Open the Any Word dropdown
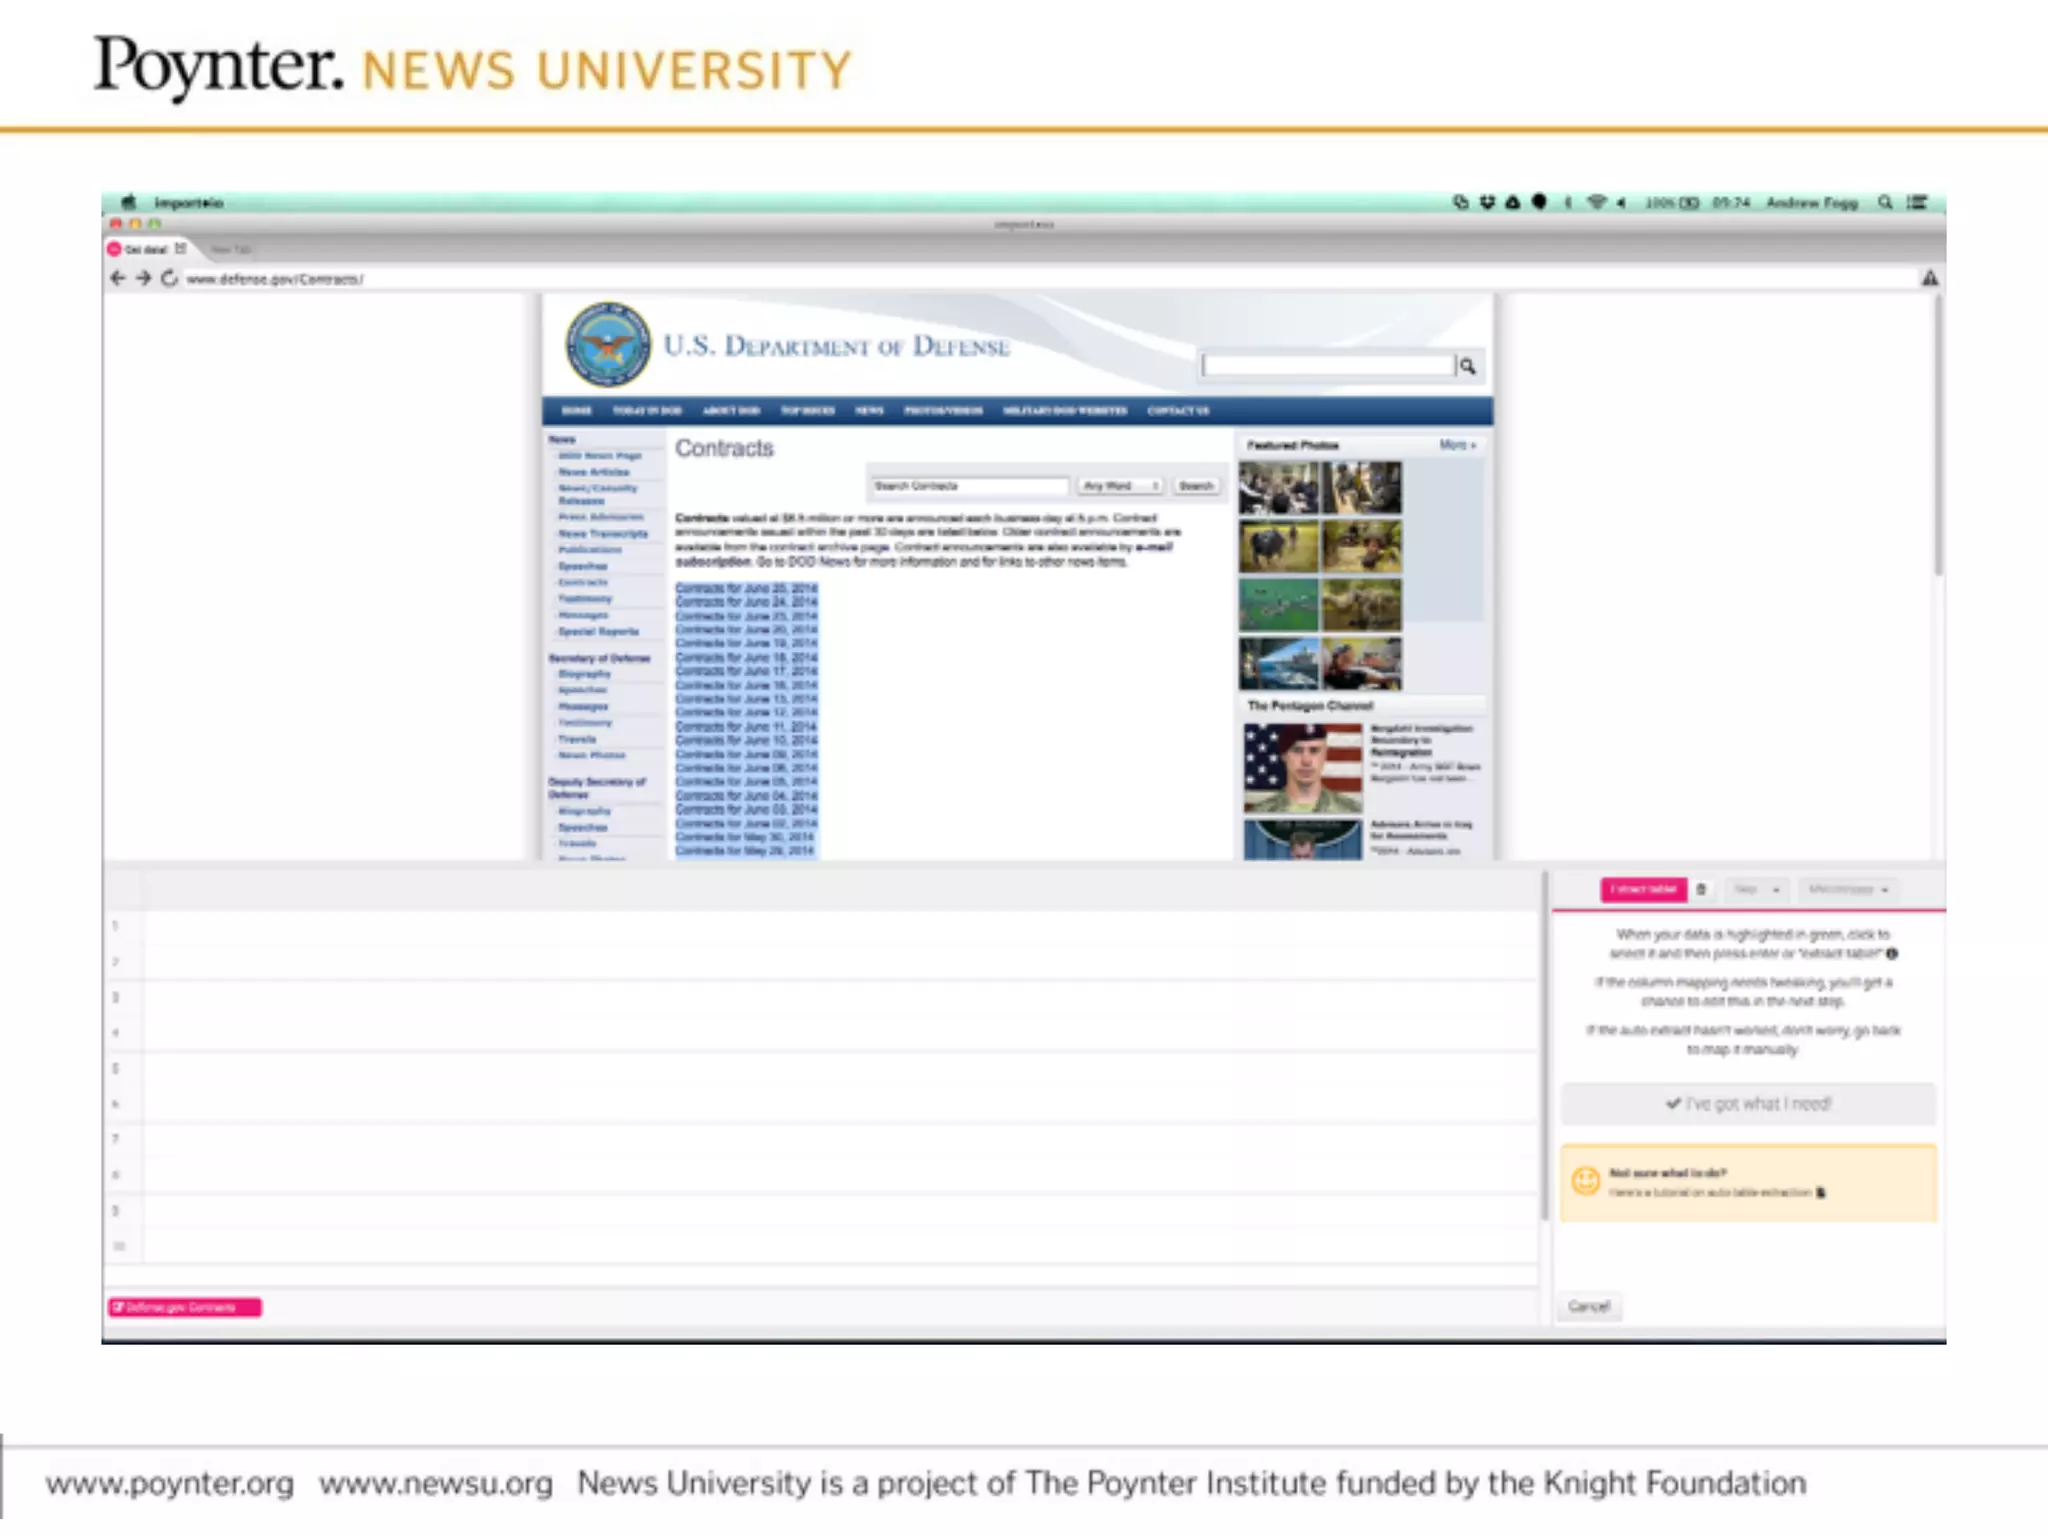This screenshot has width=2048, height=1536. point(1120,486)
